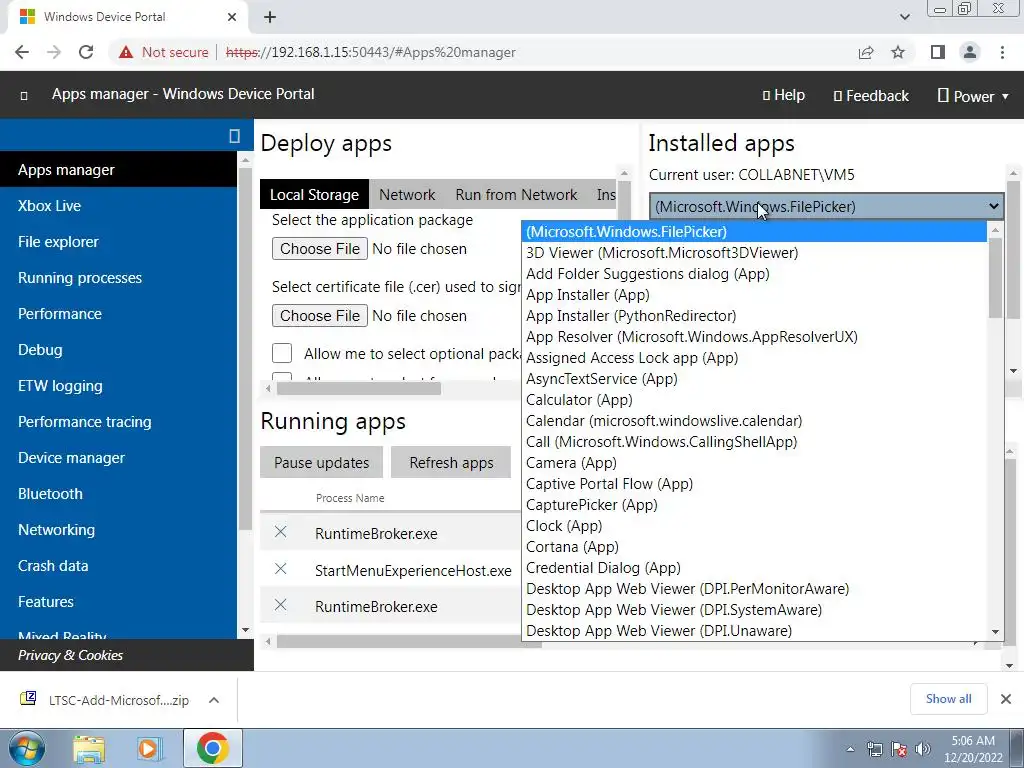1024x768 pixels.
Task: Click Show all downloads
Action: pyautogui.click(x=948, y=699)
